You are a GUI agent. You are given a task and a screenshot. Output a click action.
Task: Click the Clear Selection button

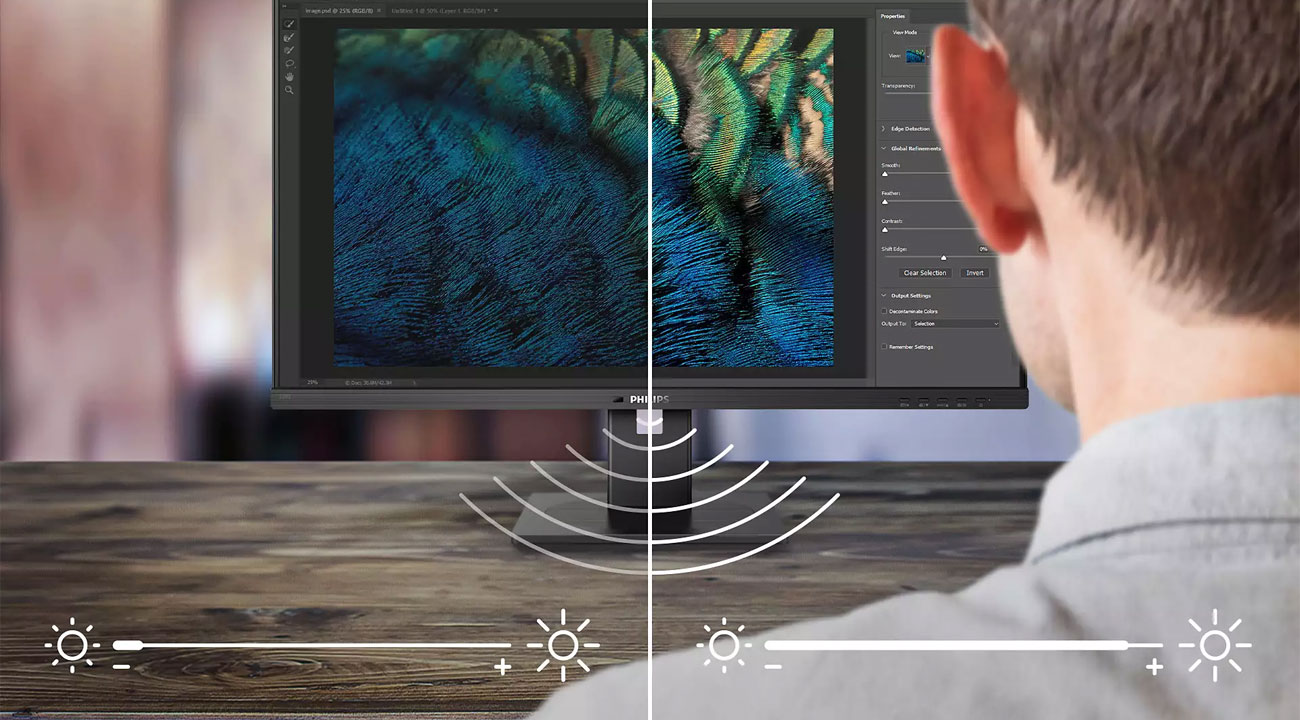924,273
